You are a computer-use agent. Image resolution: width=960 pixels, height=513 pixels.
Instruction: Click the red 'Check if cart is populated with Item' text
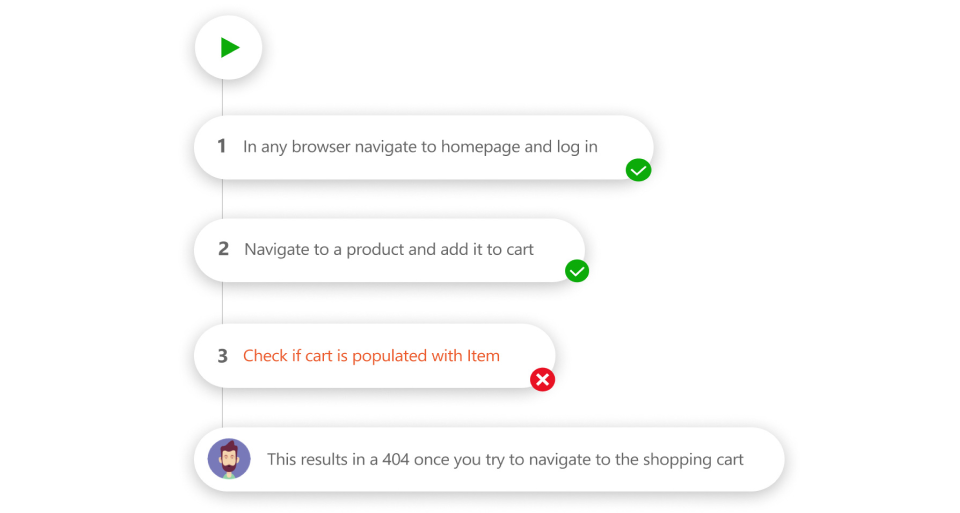tap(371, 356)
